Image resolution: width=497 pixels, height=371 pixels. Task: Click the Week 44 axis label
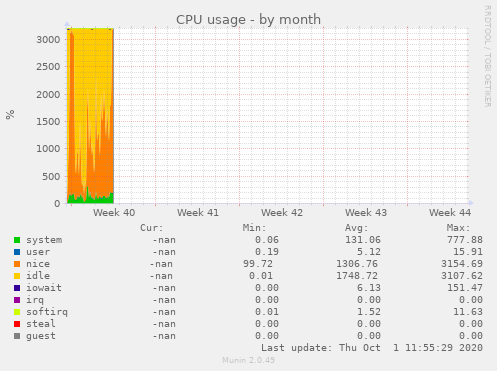[x=450, y=213]
